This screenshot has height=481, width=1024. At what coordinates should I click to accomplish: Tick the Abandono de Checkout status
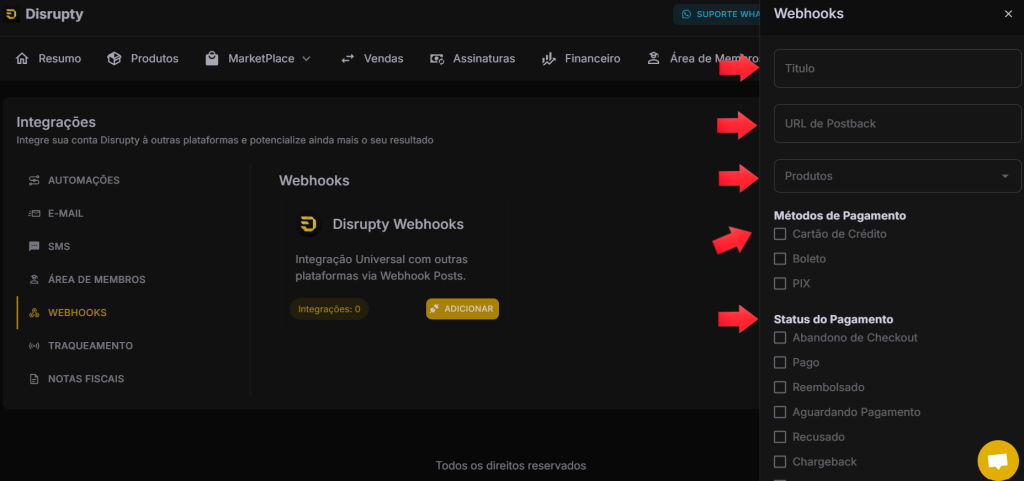pyautogui.click(x=780, y=337)
